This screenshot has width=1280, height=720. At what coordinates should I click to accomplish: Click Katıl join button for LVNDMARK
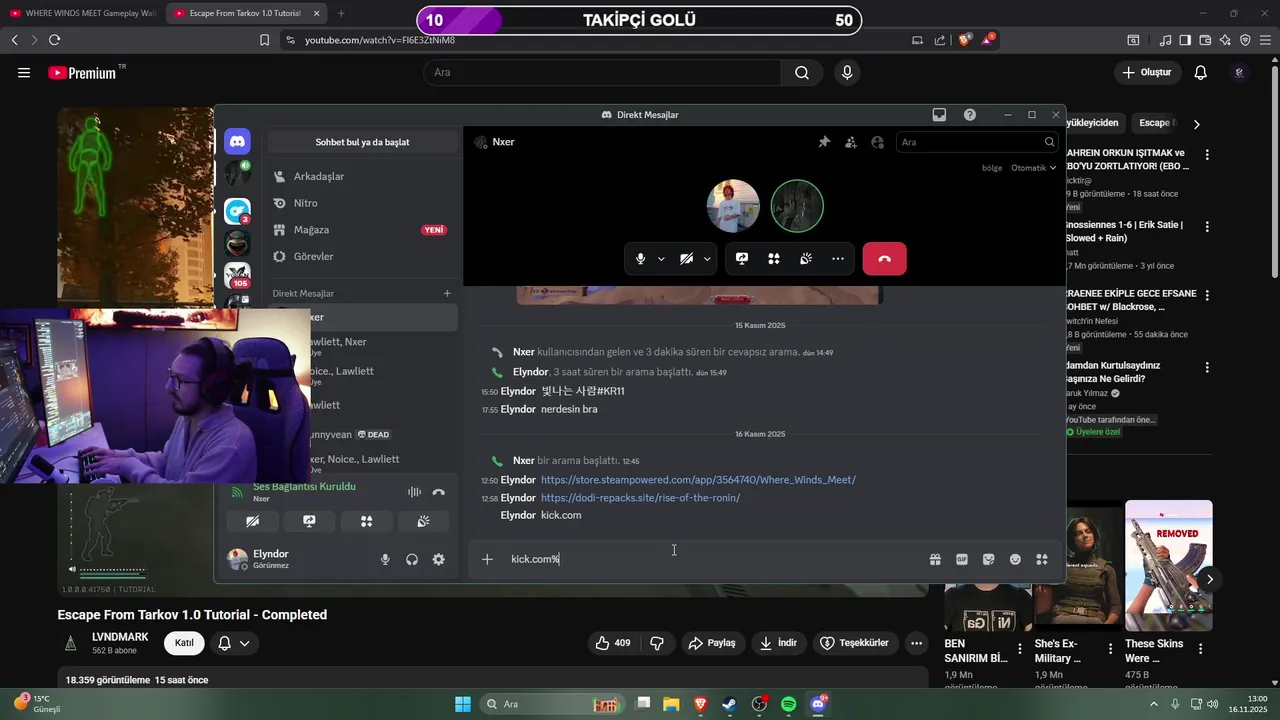tap(185, 643)
